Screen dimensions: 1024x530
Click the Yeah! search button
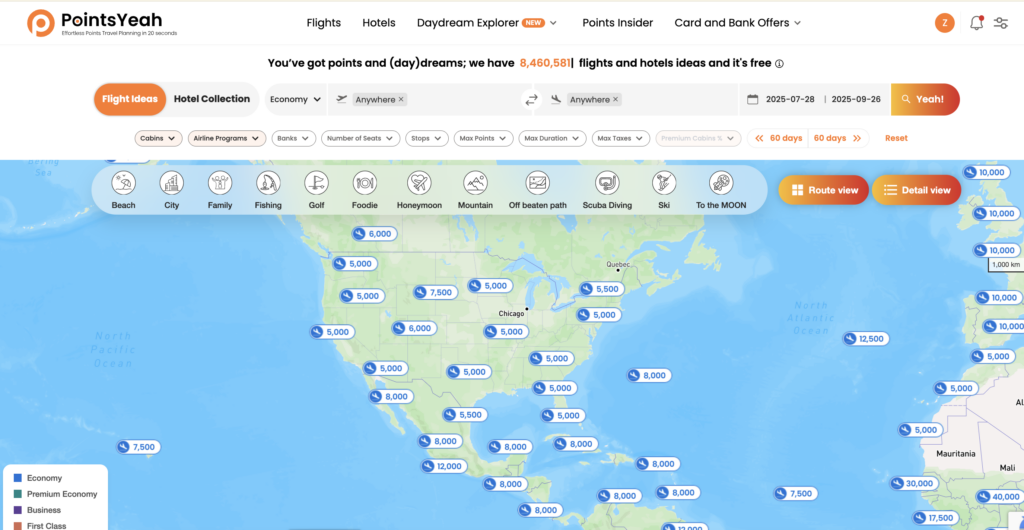(925, 99)
